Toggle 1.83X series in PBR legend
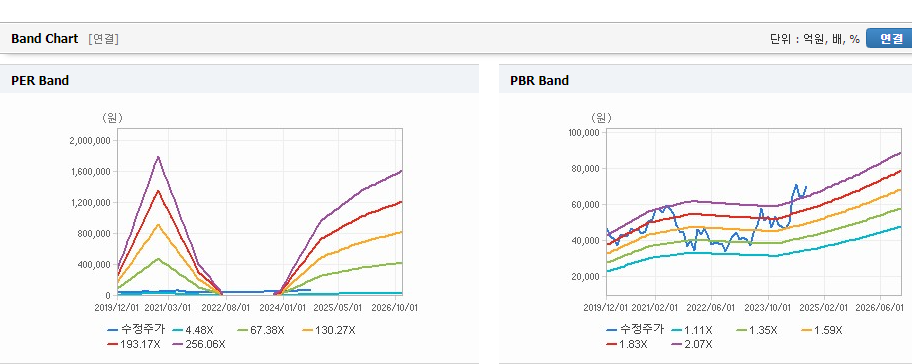 pyautogui.click(x=628, y=344)
